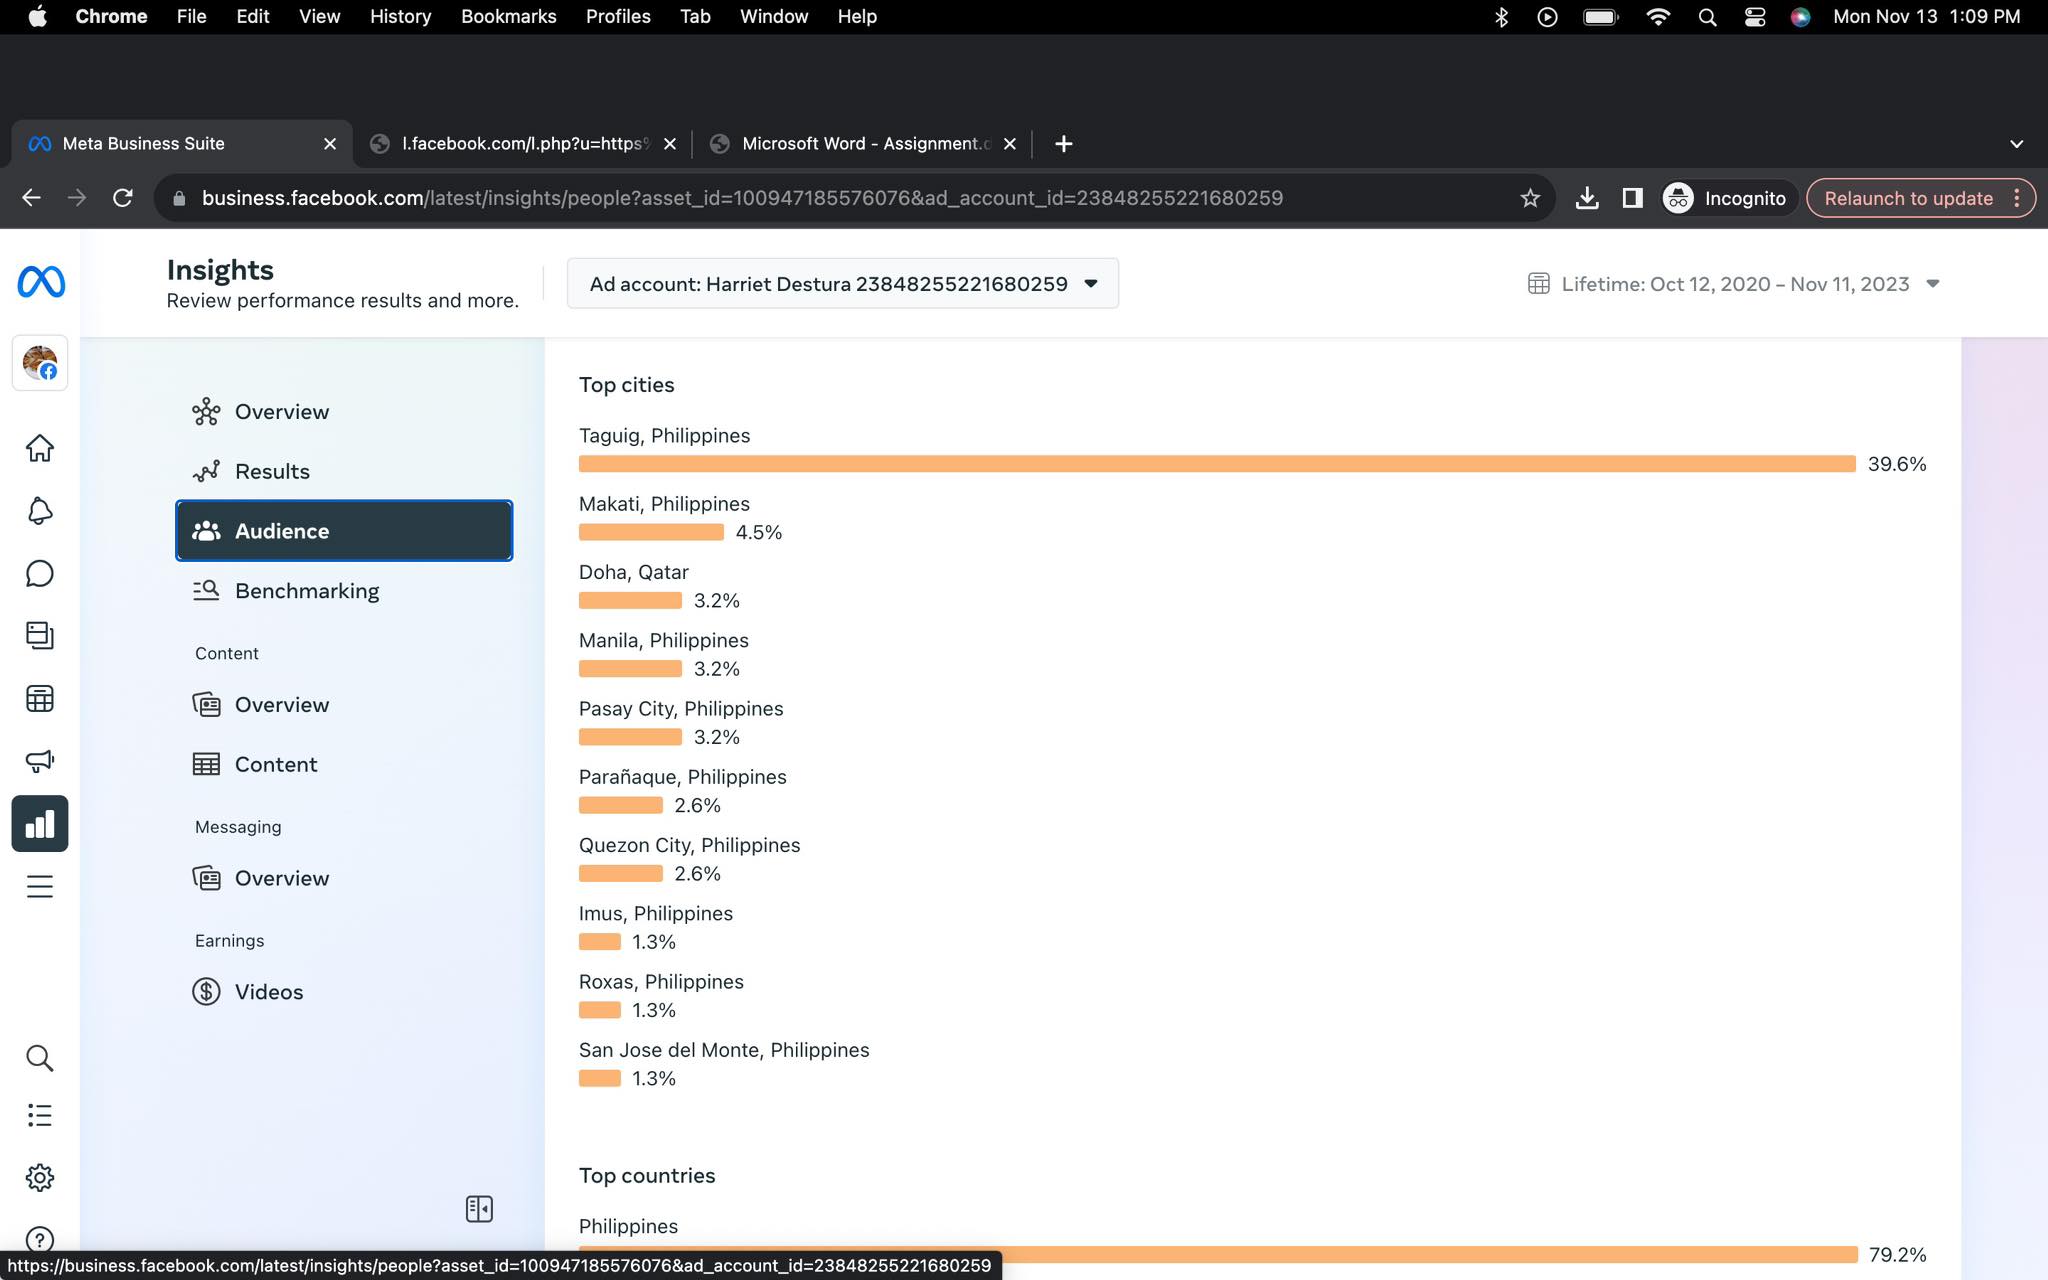Click the browser address bar URL
The width and height of the screenshot is (2048, 1280).
742,198
